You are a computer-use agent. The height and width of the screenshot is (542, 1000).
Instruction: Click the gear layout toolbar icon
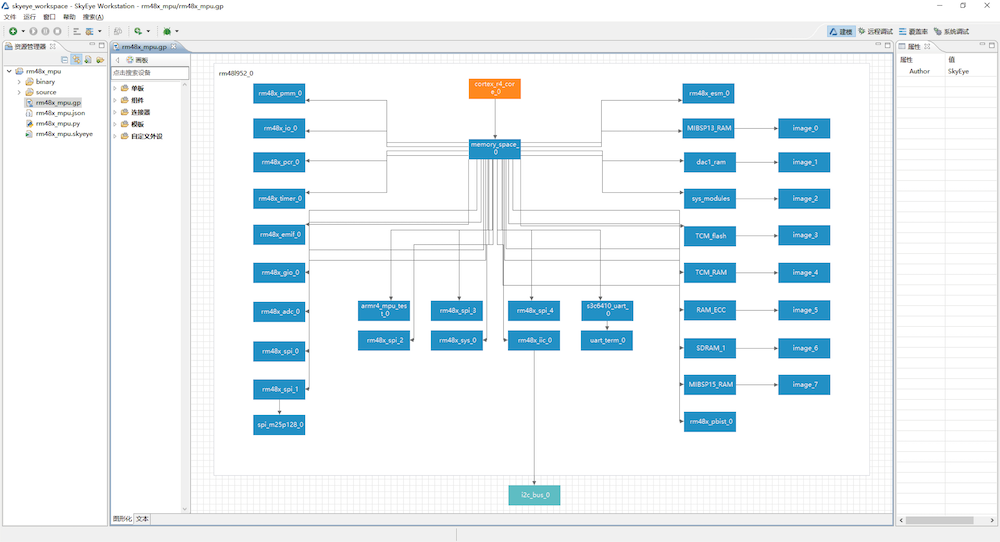click(x=89, y=31)
